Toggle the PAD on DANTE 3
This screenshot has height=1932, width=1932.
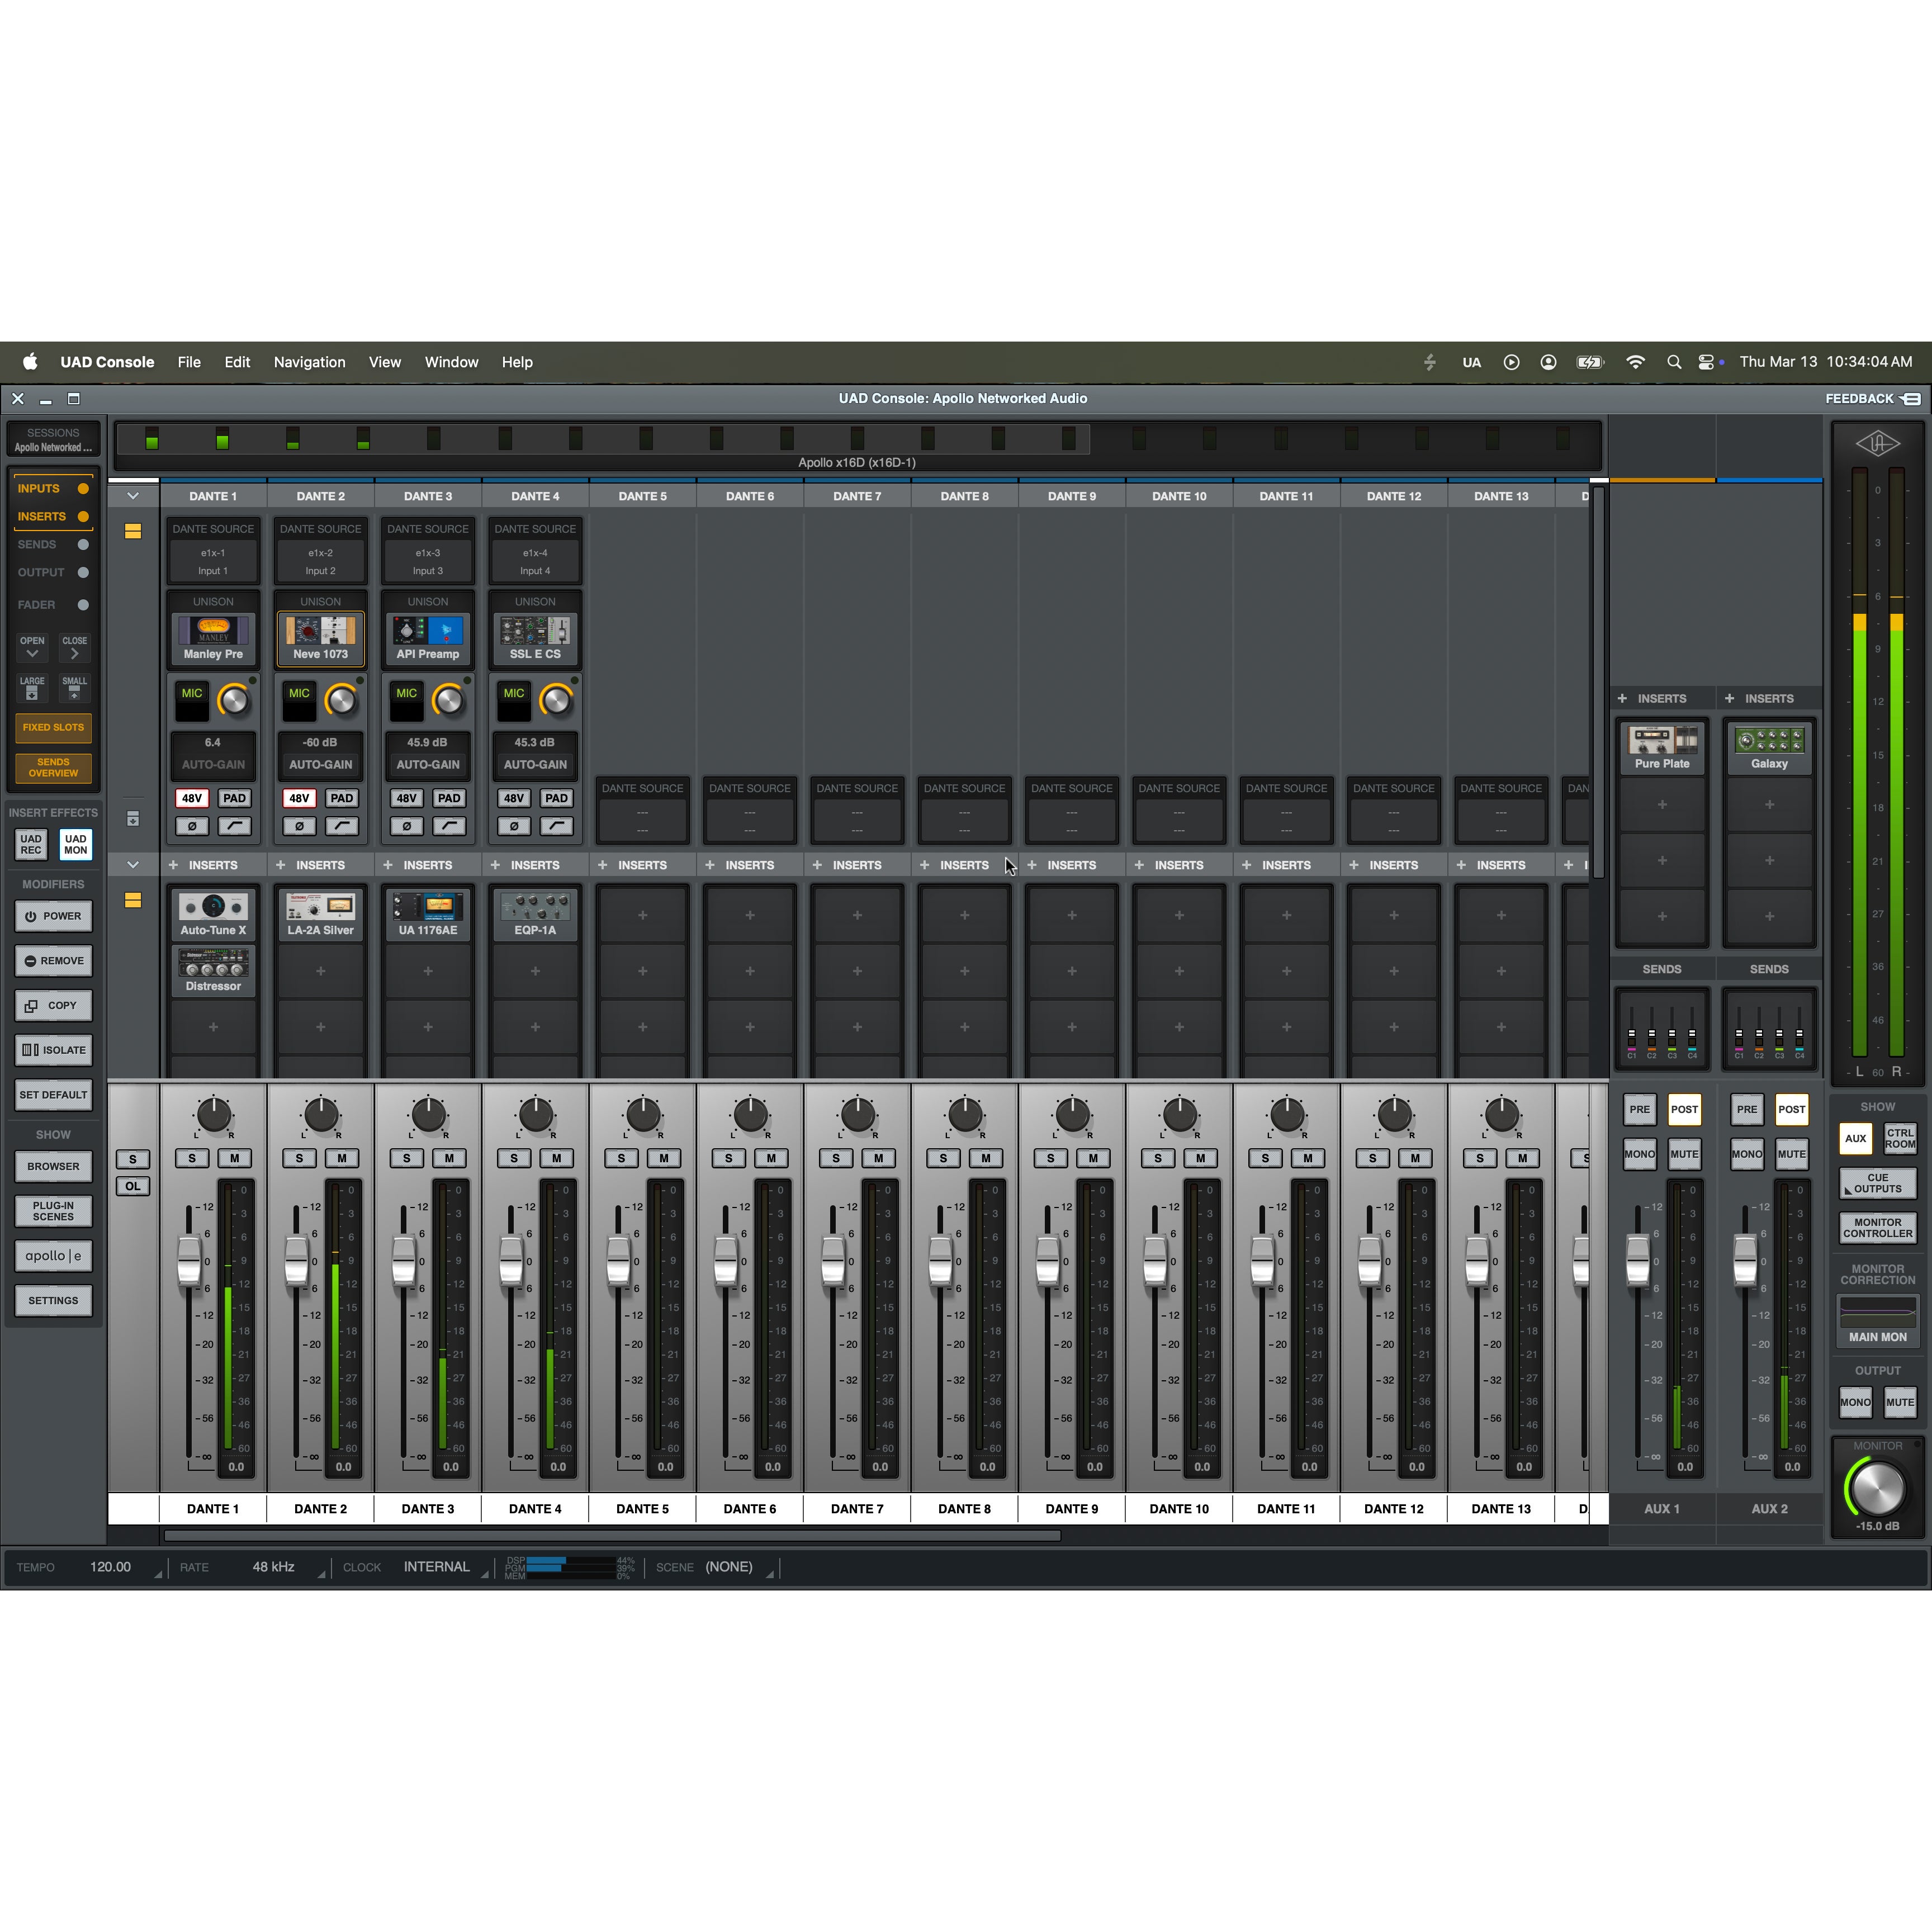449,798
